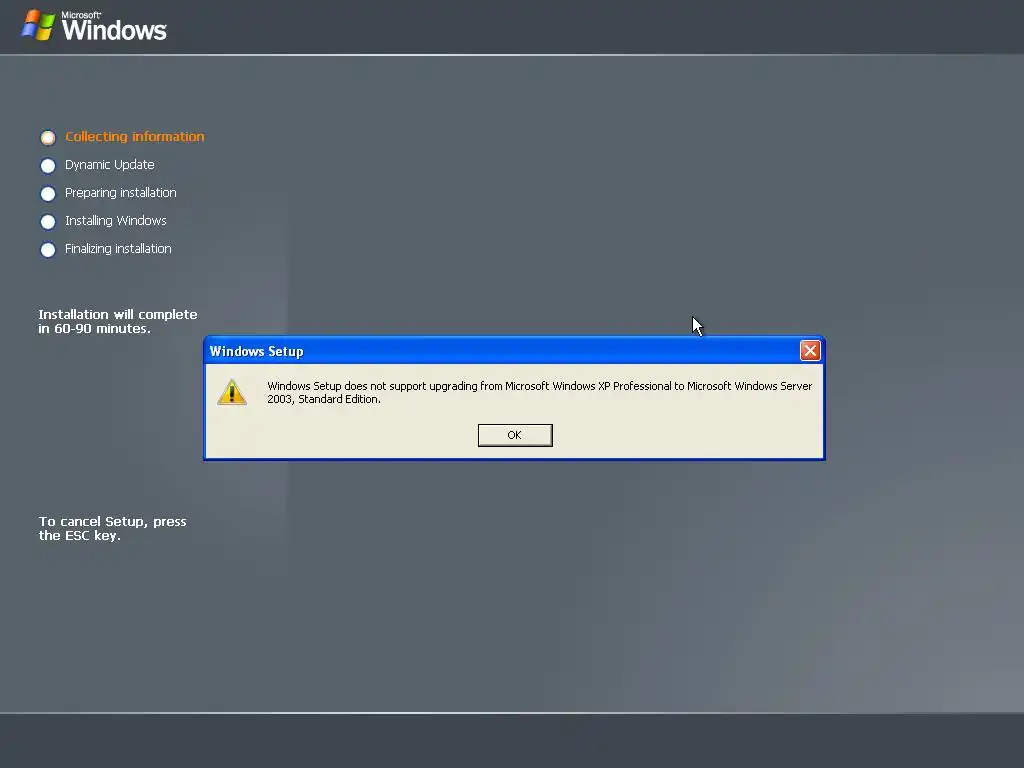Image resolution: width=1024 pixels, height=768 pixels.
Task: Close the Windows Setup dialog with the X
Action: (810, 351)
